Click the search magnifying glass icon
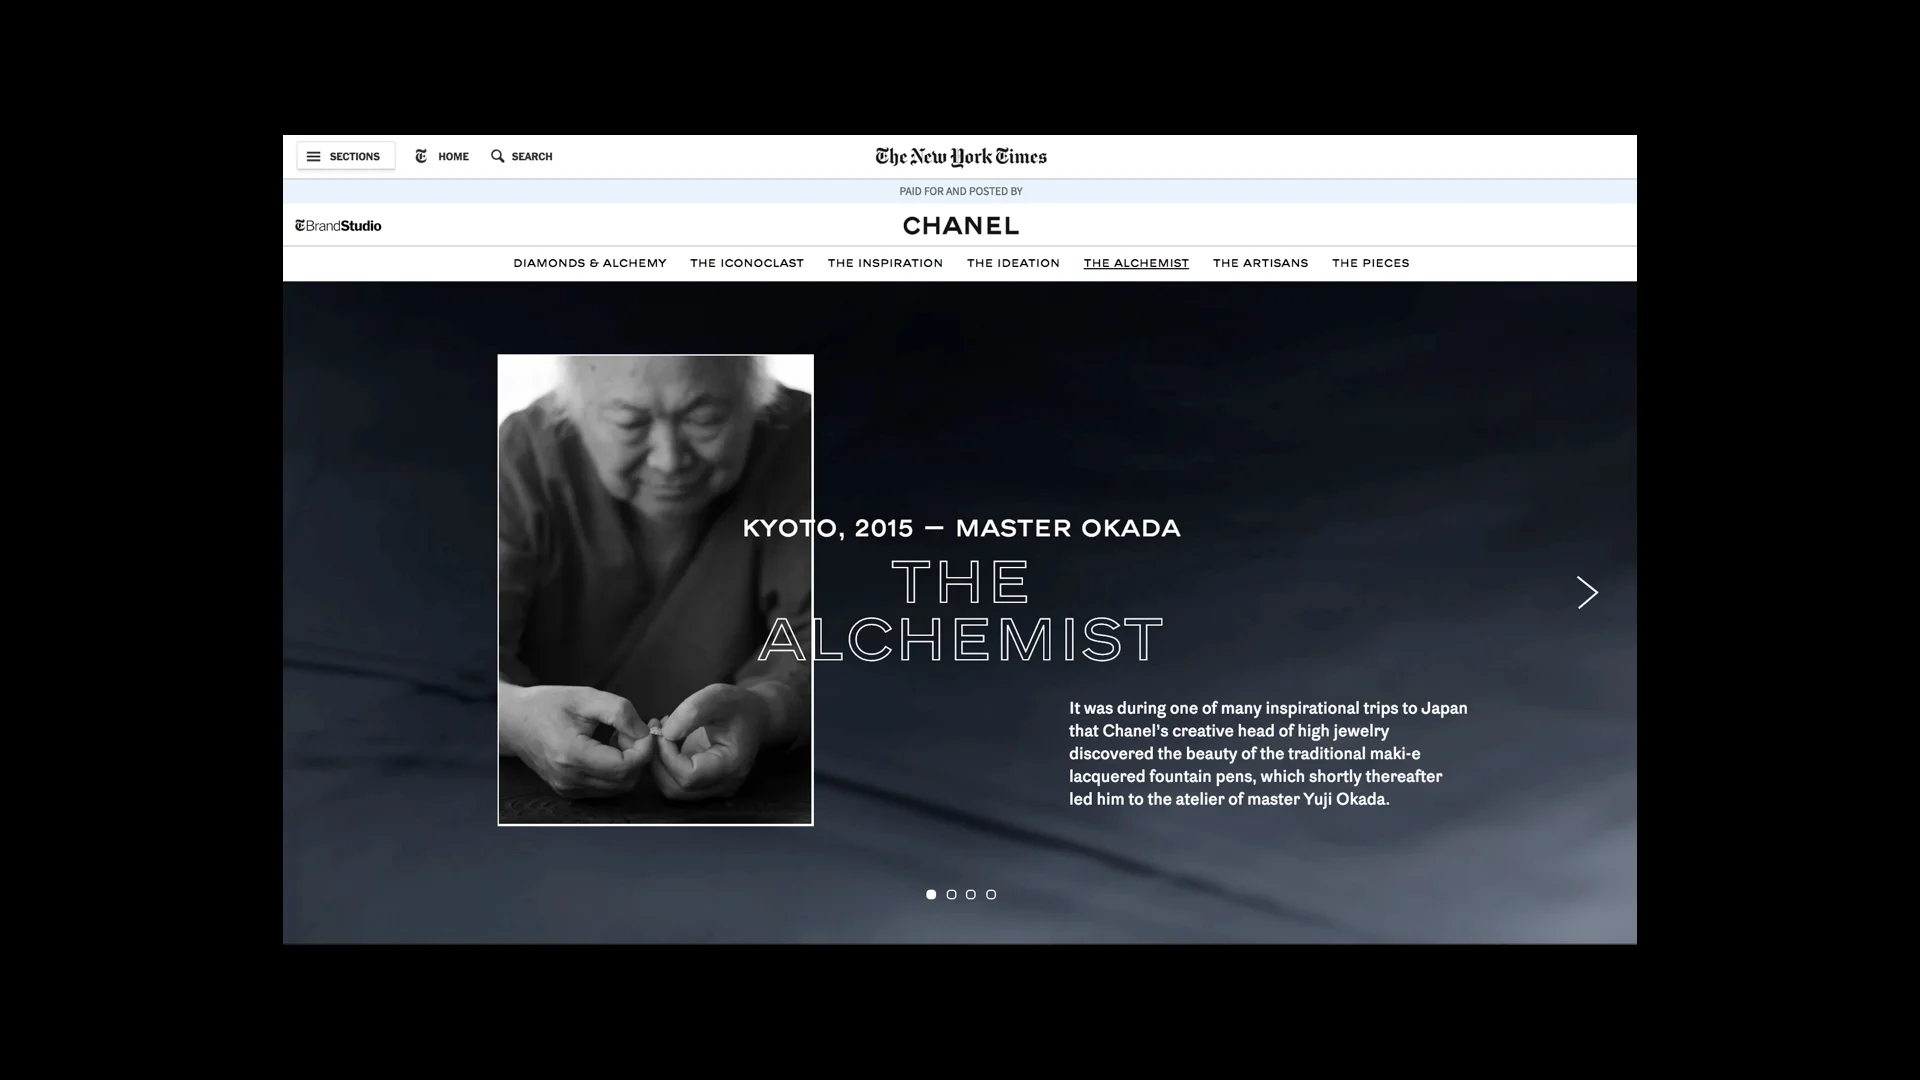Image resolution: width=1920 pixels, height=1080 pixels. 497,157
